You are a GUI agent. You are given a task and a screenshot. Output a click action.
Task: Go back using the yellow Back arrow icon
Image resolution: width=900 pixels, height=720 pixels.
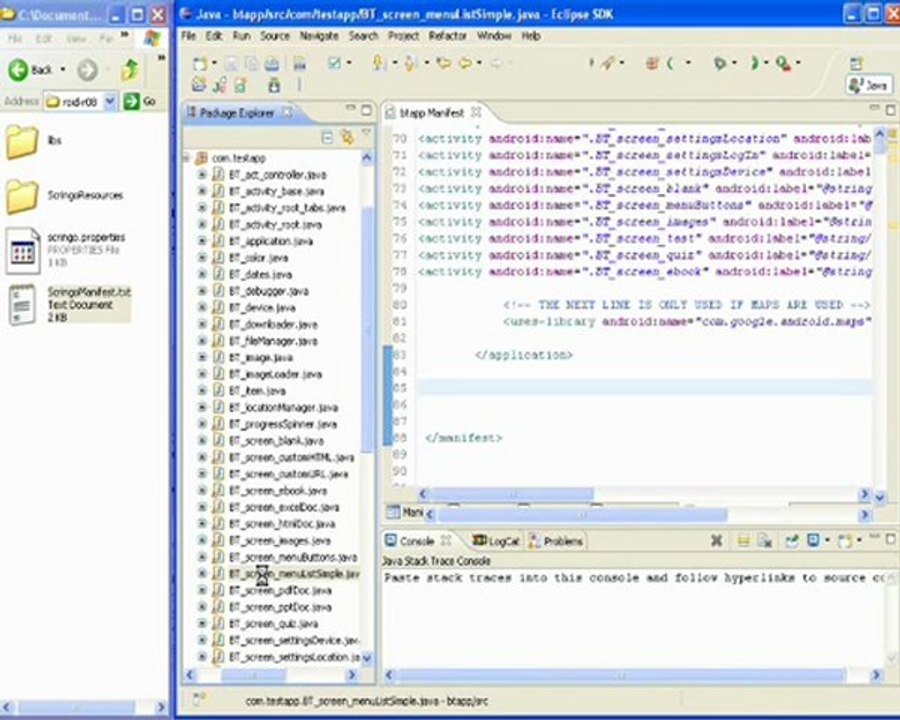pyautogui.click(x=465, y=63)
